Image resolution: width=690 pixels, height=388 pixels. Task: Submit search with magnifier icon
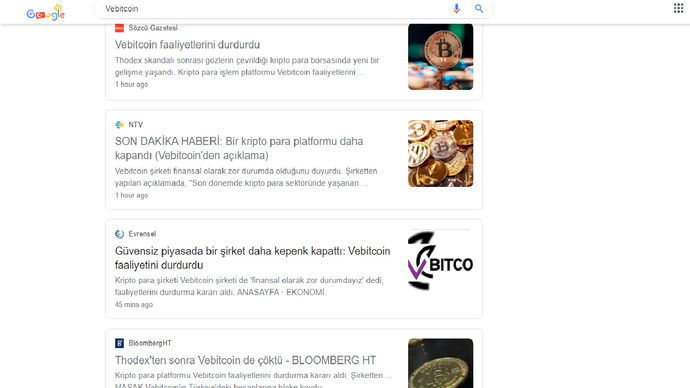click(x=479, y=8)
